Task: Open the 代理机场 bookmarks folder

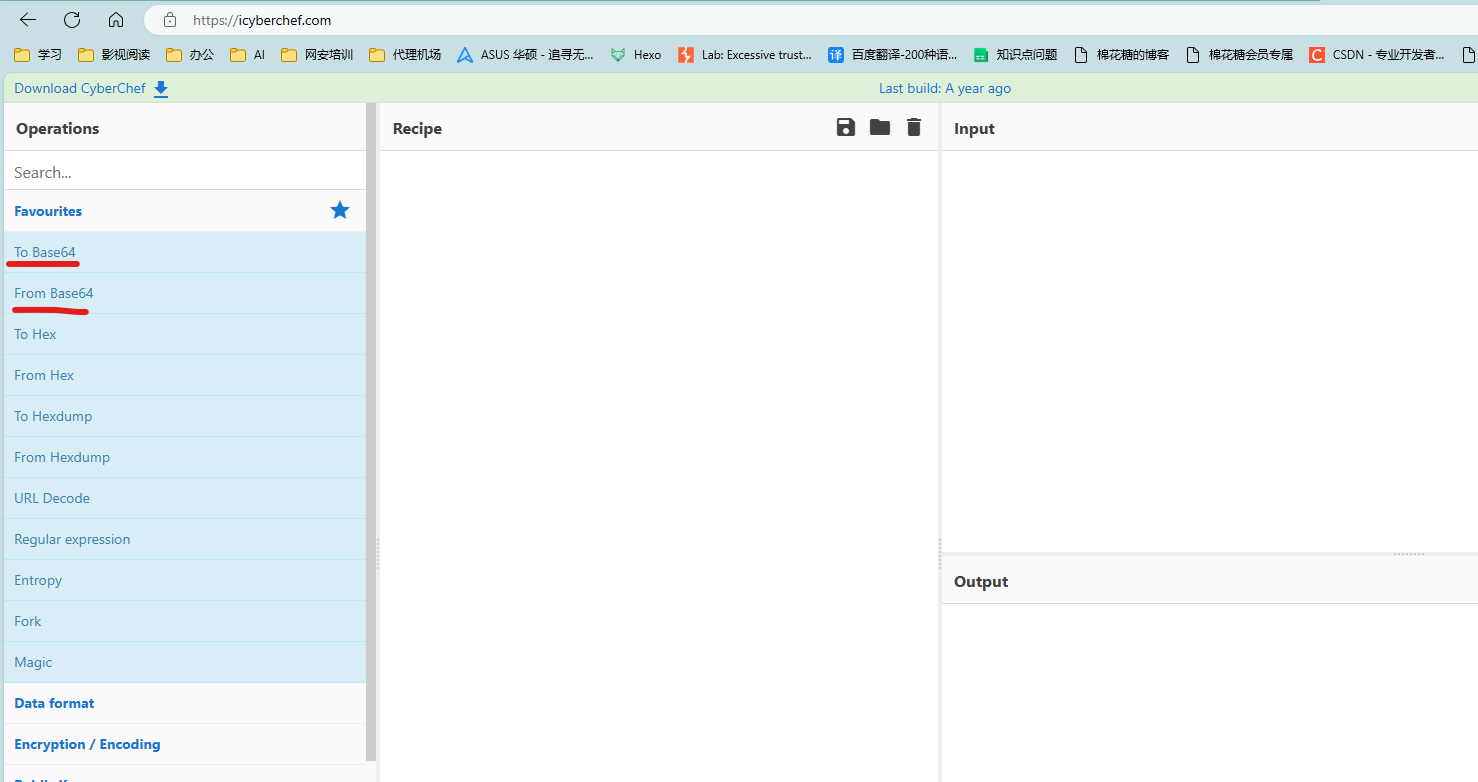Action: pyautogui.click(x=405, y=55)
